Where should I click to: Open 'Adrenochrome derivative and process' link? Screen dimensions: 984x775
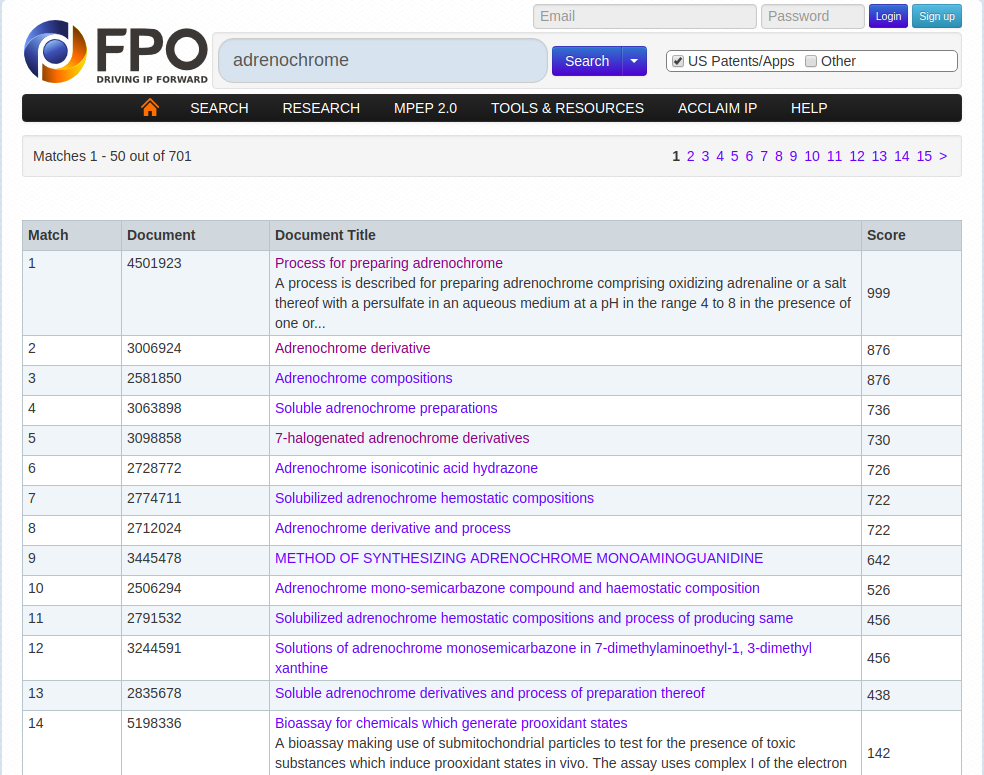(x=393, y=528)
